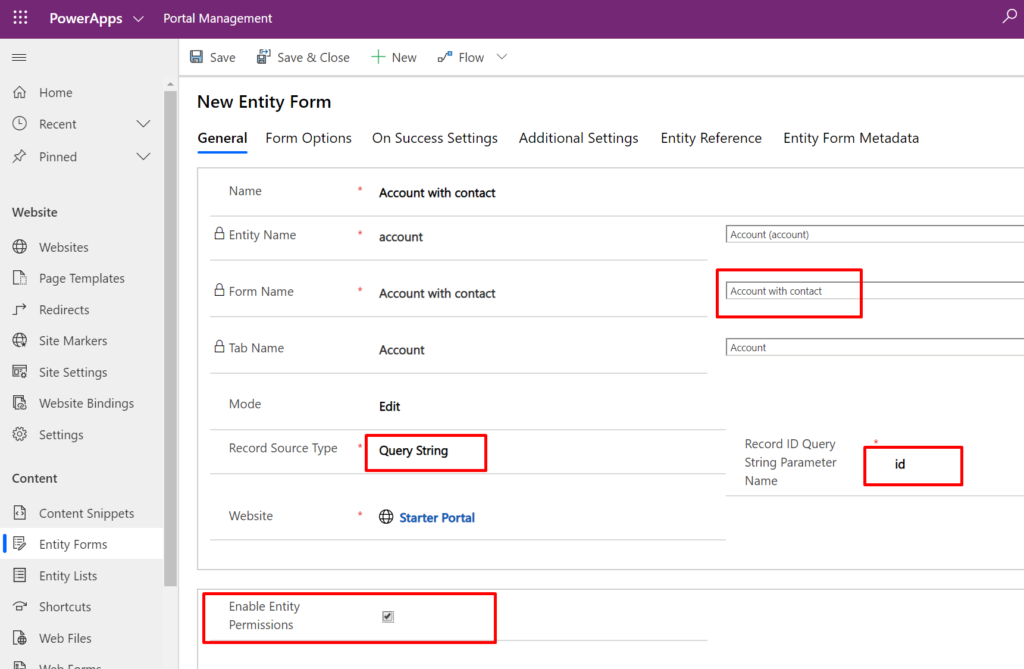Open Entity Lists in sidebar

coord(68,576)
